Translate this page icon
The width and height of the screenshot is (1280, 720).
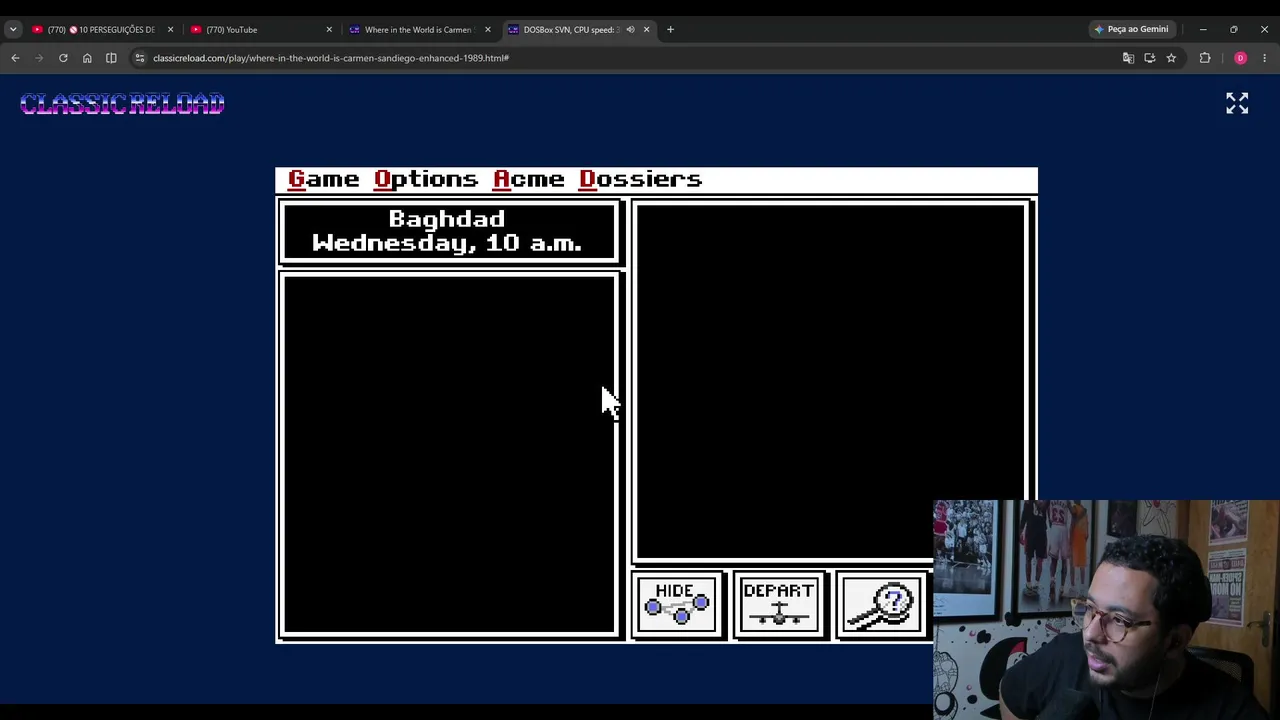pyautogui.click(x=1128, y=58)
